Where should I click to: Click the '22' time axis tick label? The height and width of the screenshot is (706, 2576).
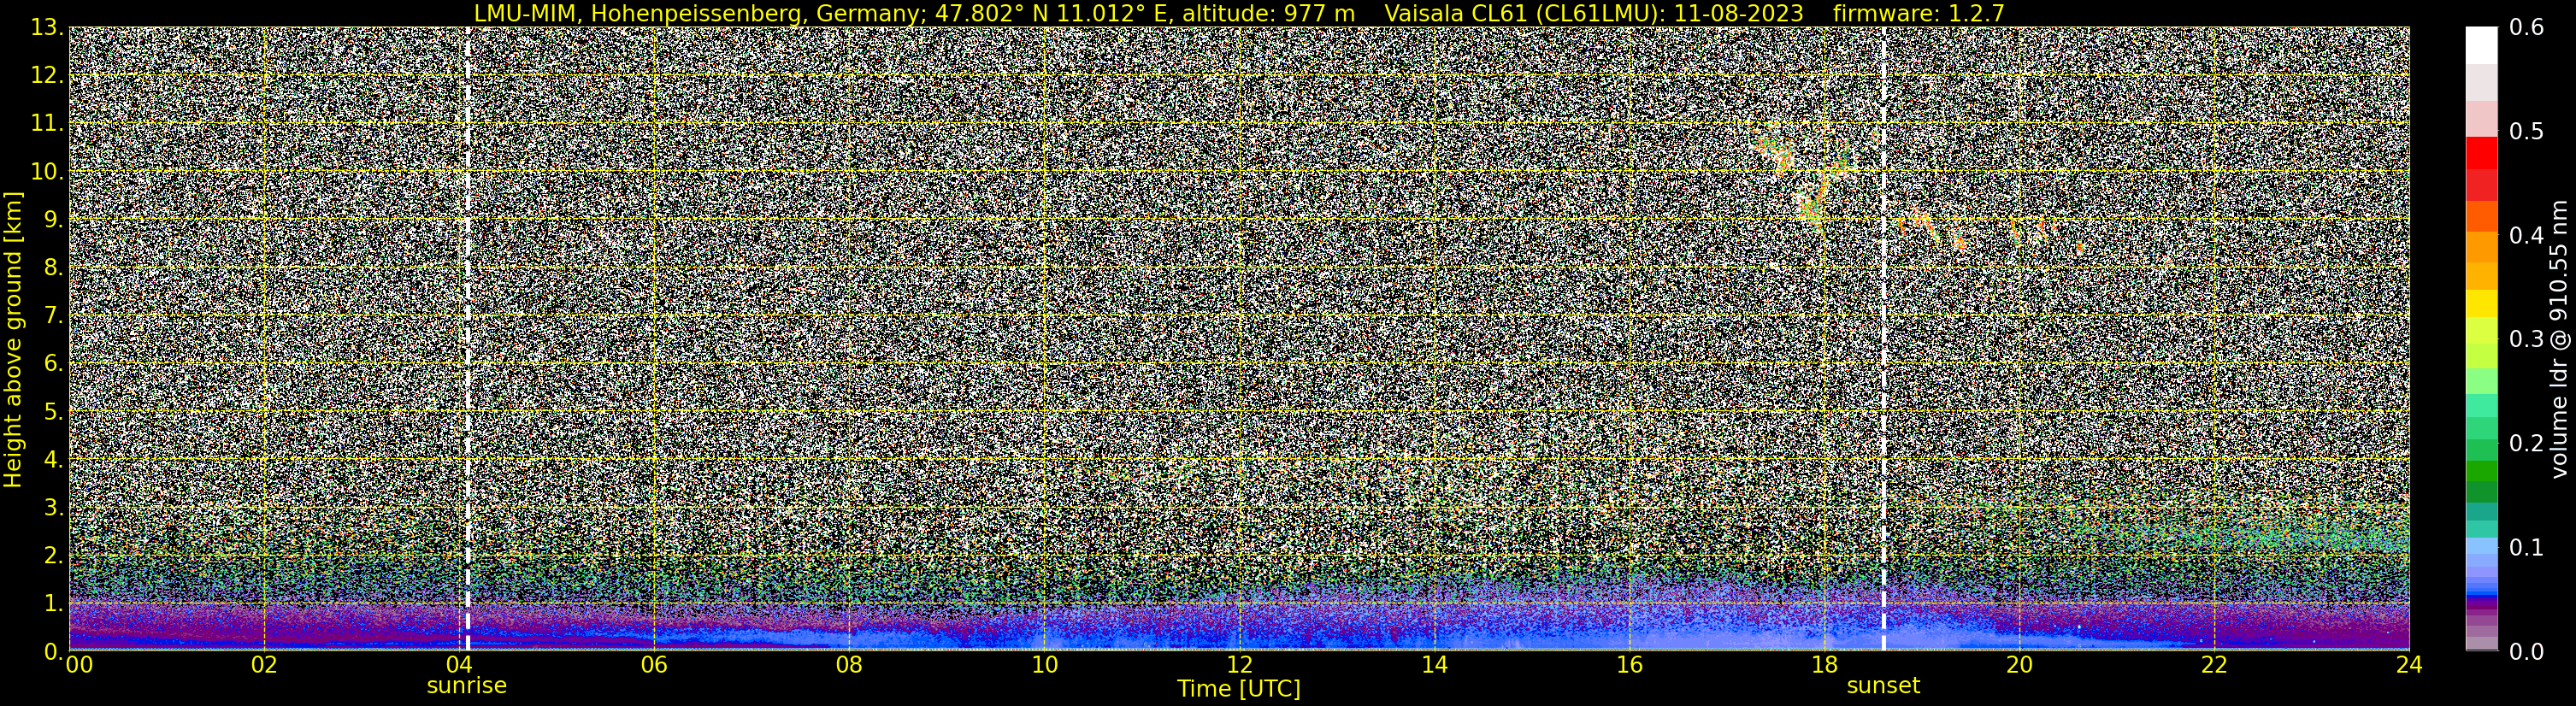click(2214, 665)
